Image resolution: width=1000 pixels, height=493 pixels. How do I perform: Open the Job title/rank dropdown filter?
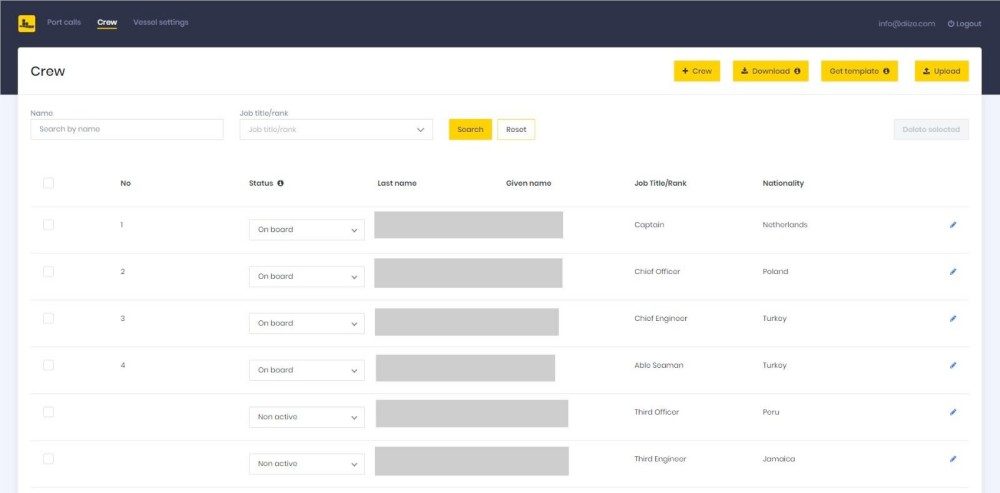[x=336, y=129]
